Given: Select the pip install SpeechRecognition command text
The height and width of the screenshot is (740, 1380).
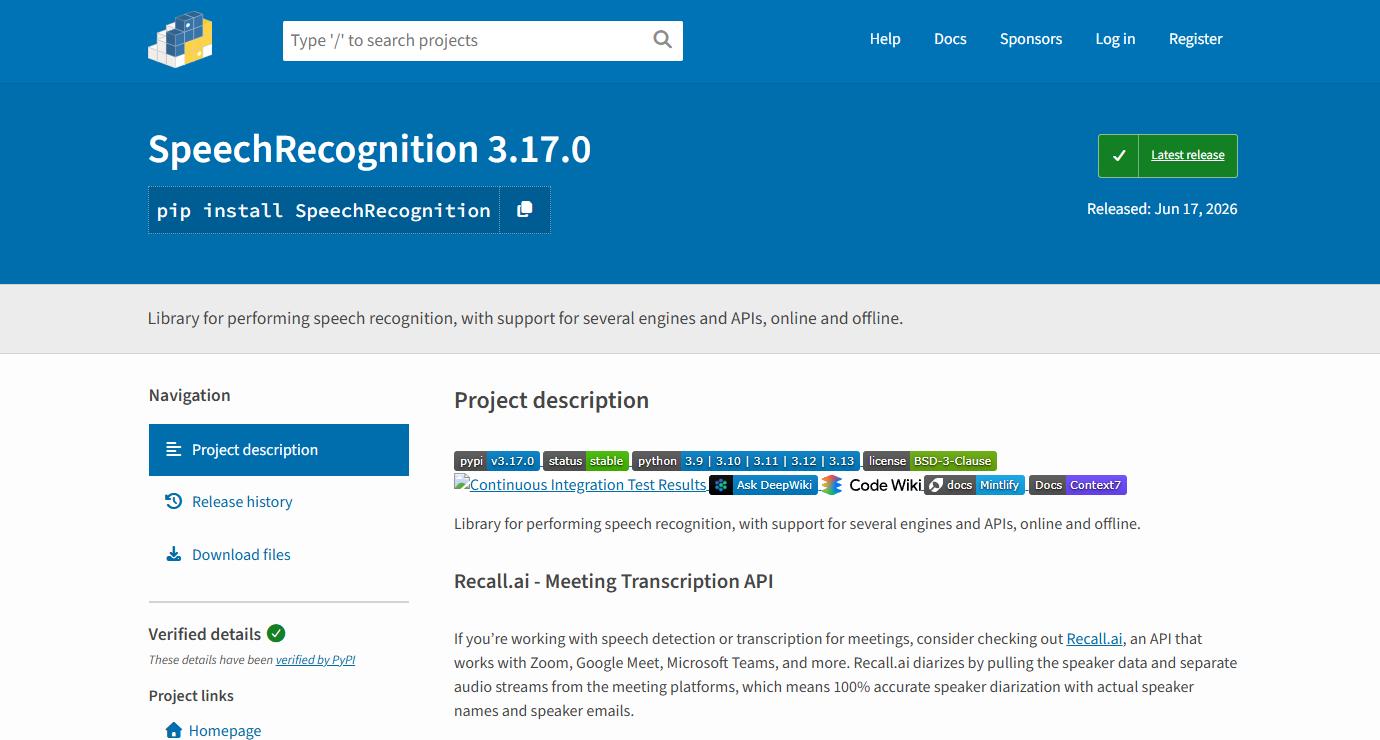Looking at the screenshot, I should pyautogui.click(x=324, y=211).
